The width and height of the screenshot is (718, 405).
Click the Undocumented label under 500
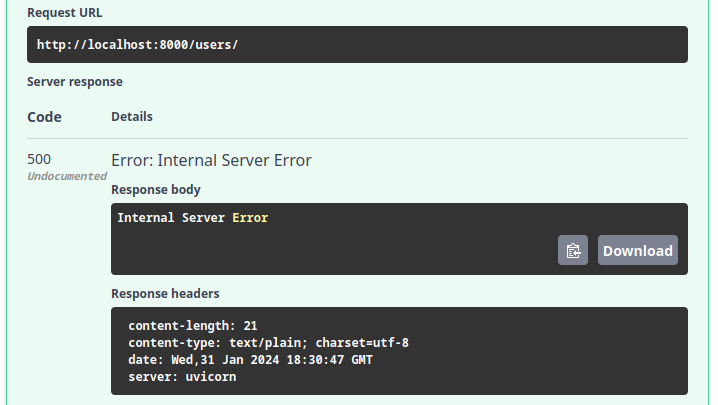point(66,176)
